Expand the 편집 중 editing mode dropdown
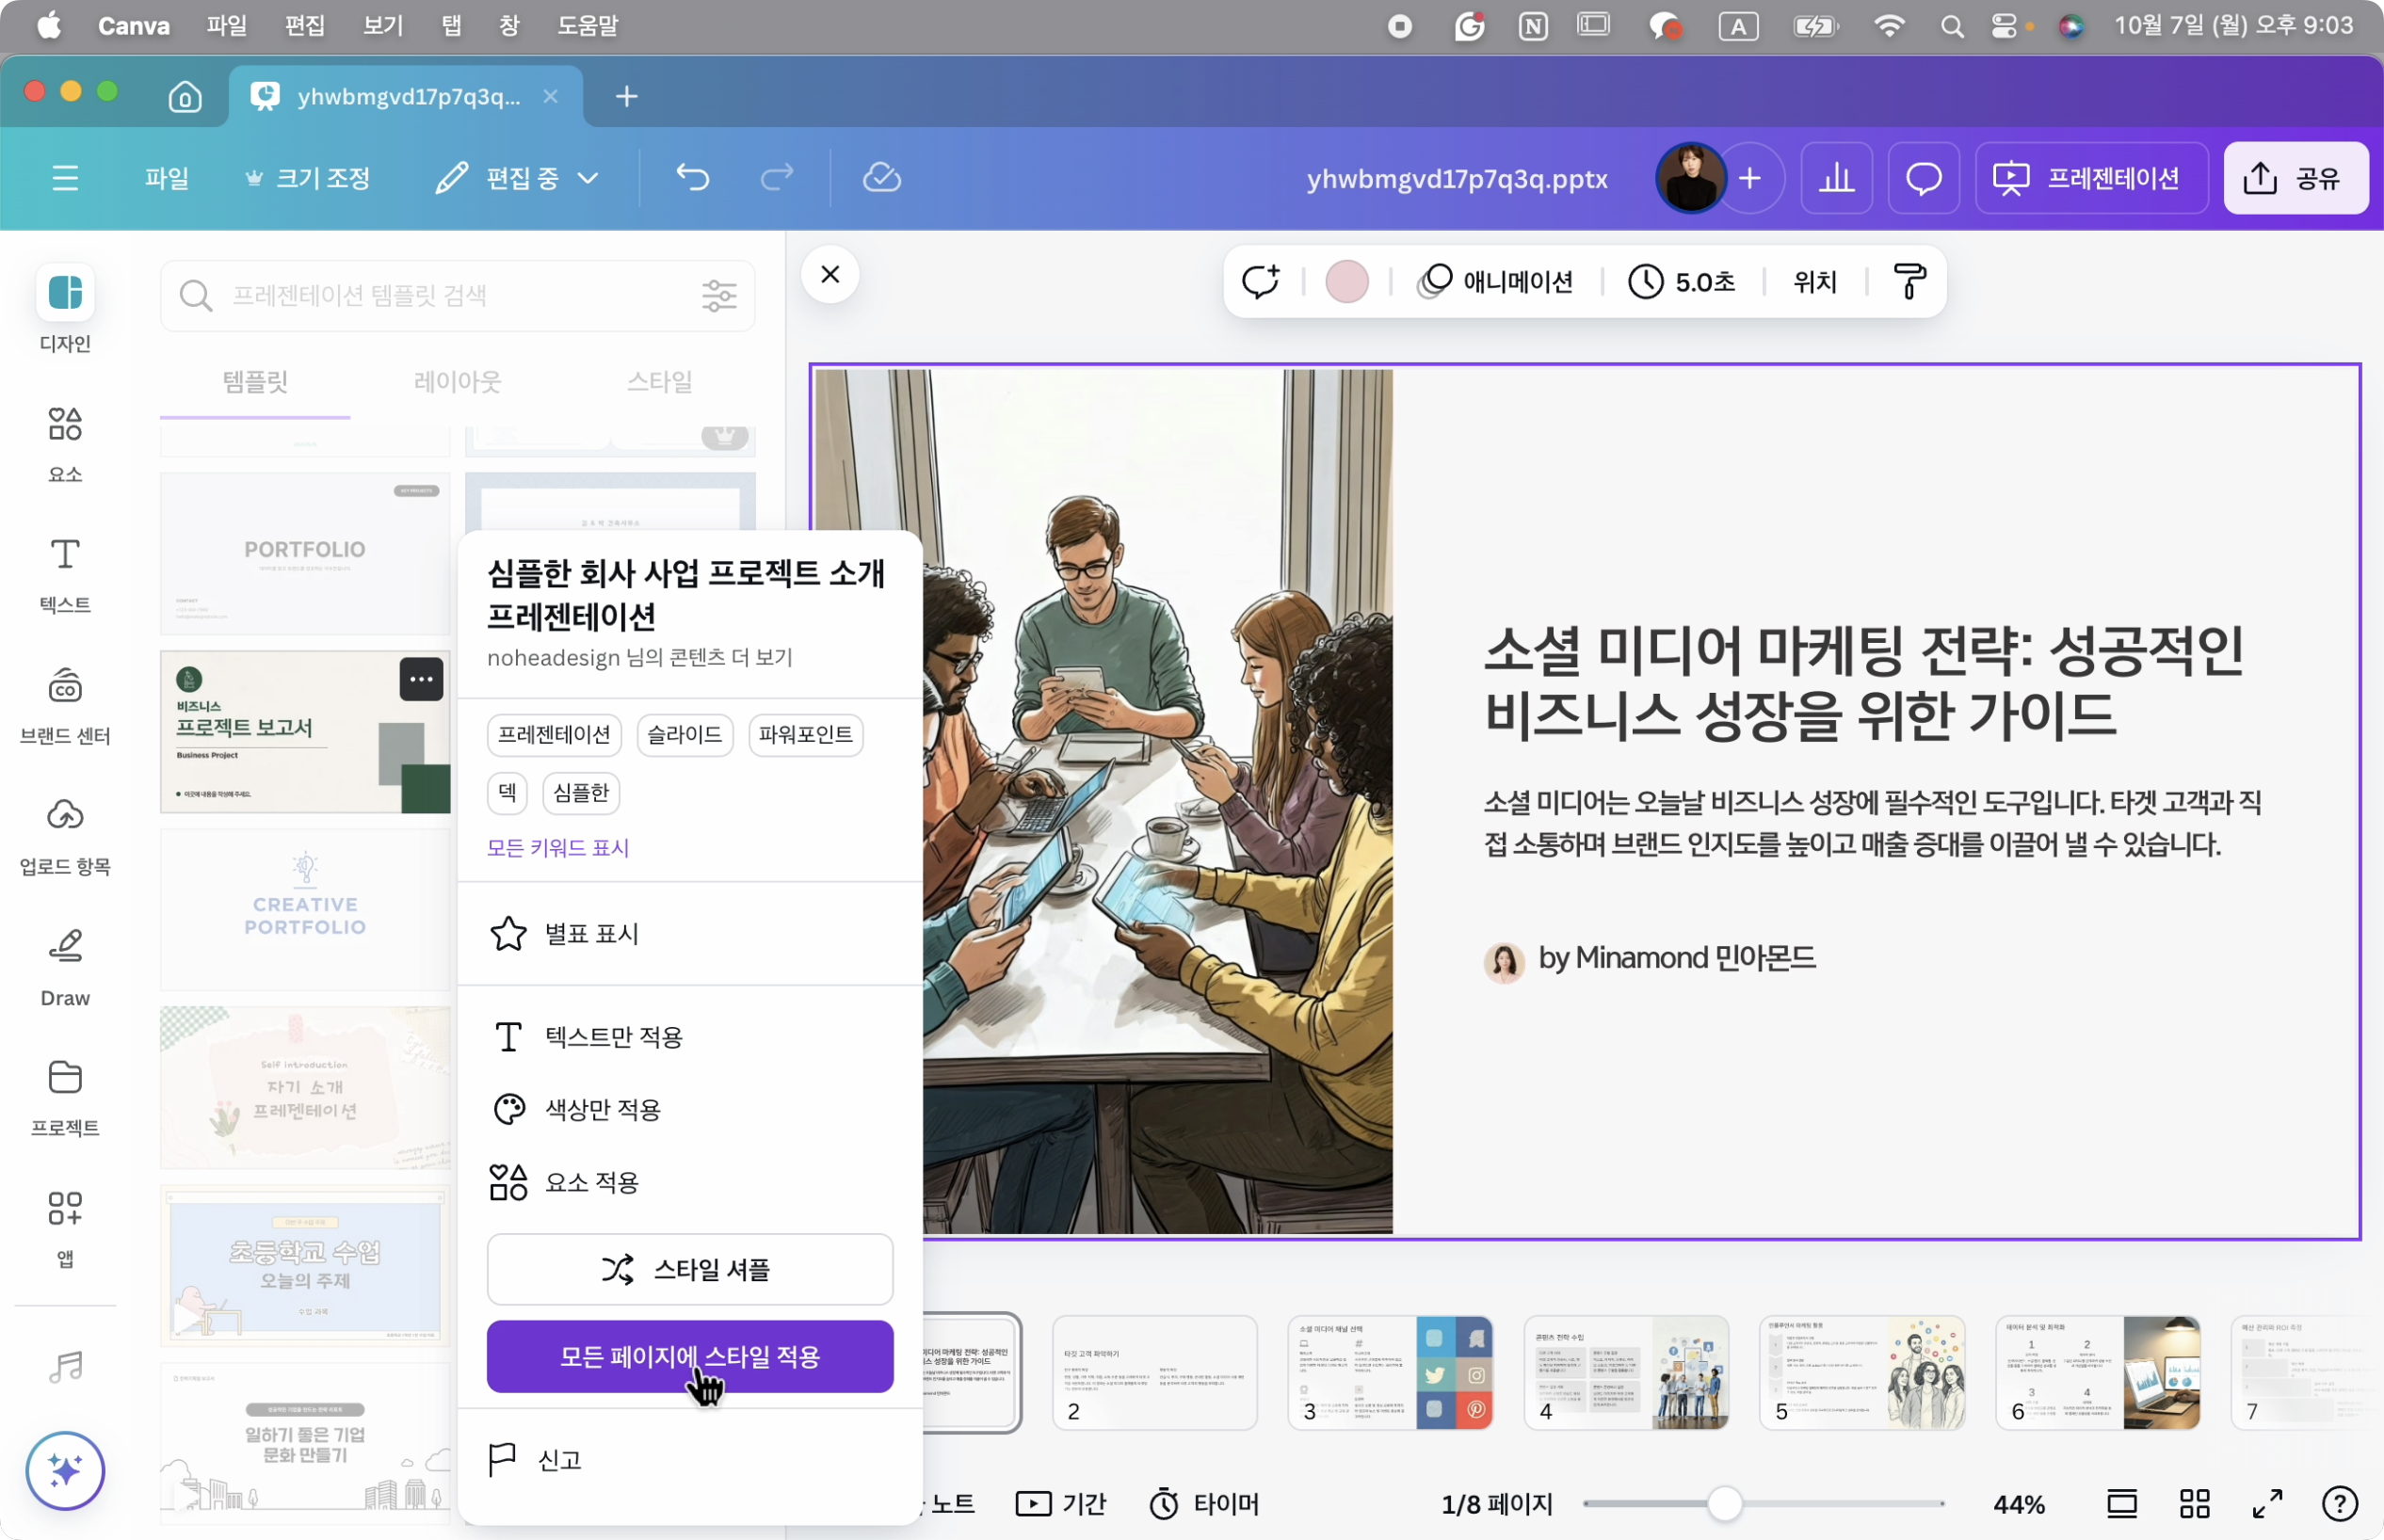Viewport: 2384px width, 1540px height. [x=517, y=178]
